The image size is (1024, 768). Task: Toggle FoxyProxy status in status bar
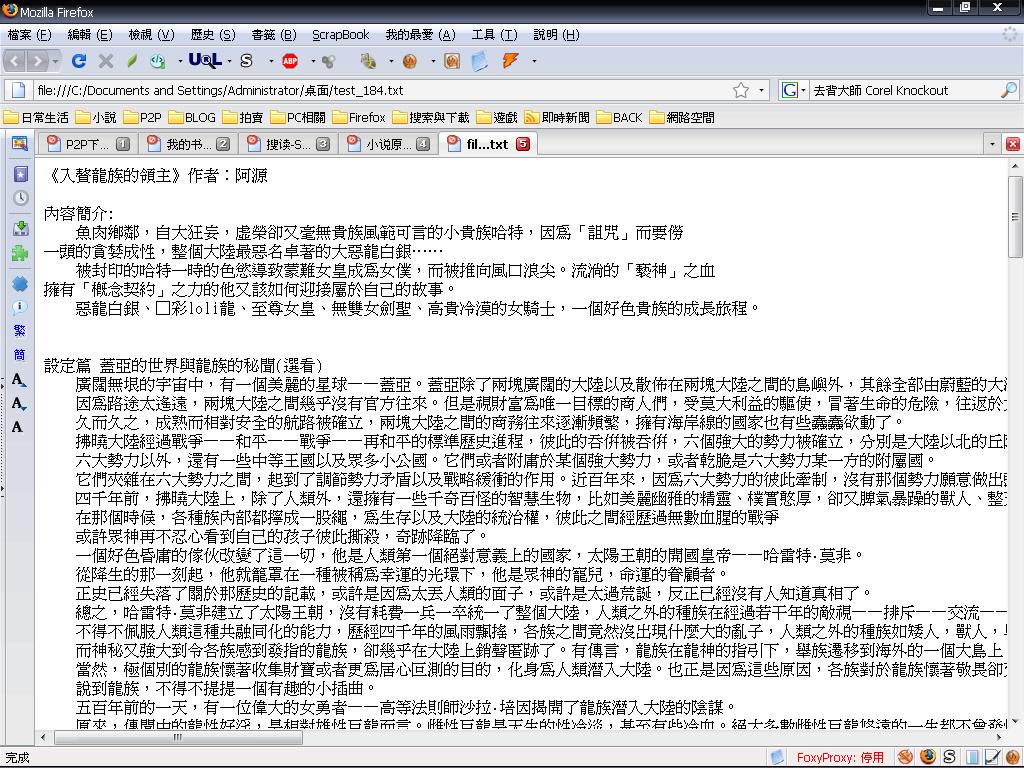click(840, 757)
